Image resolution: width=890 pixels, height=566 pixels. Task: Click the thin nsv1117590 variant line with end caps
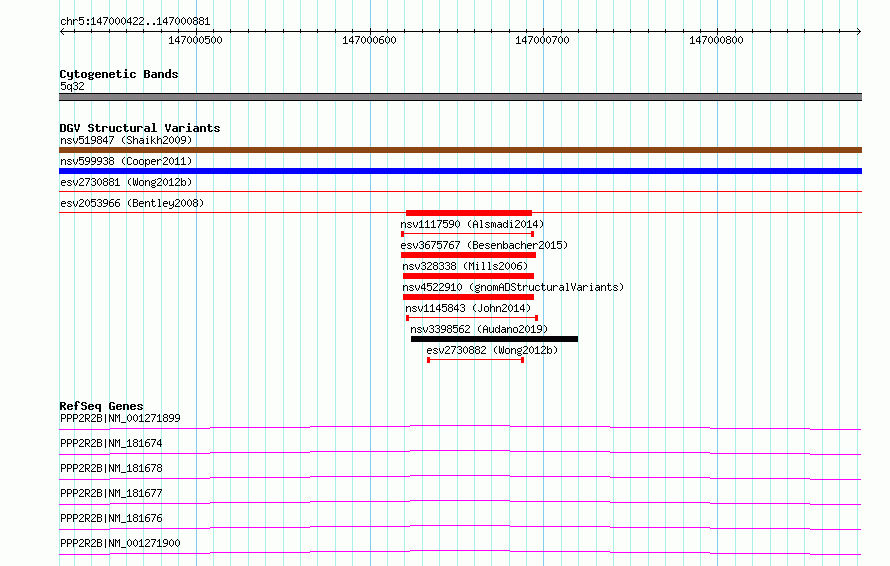pos(467,234)
